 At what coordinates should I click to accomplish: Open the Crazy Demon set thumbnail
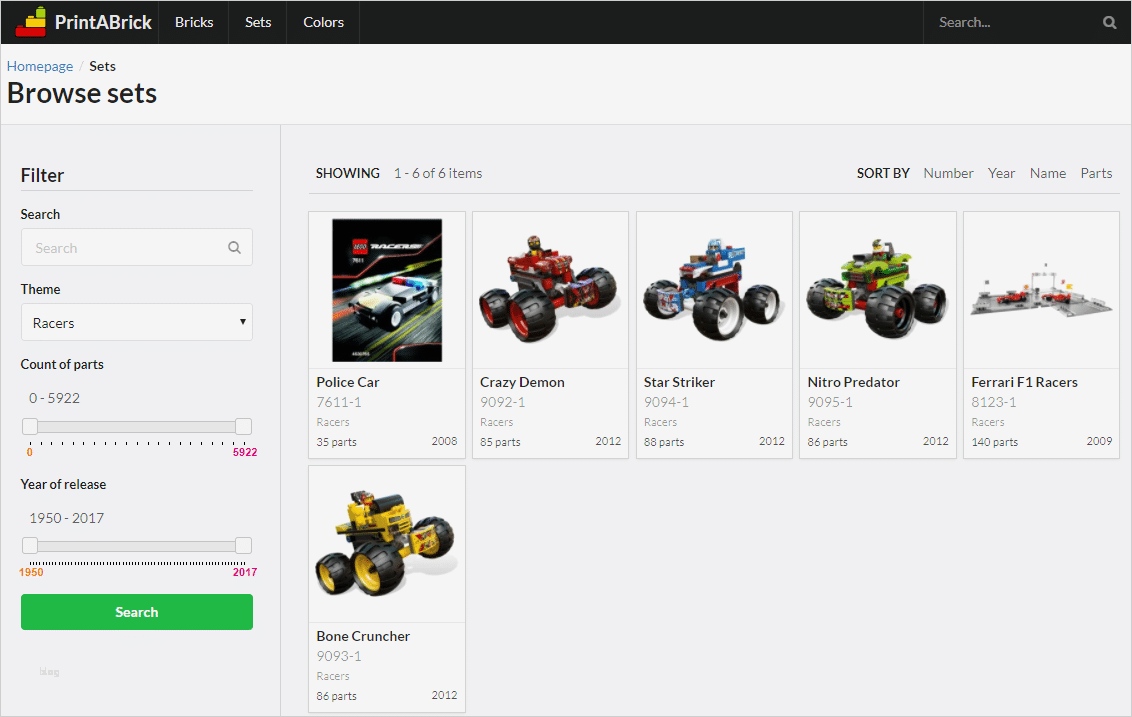[x=550, y=290]
